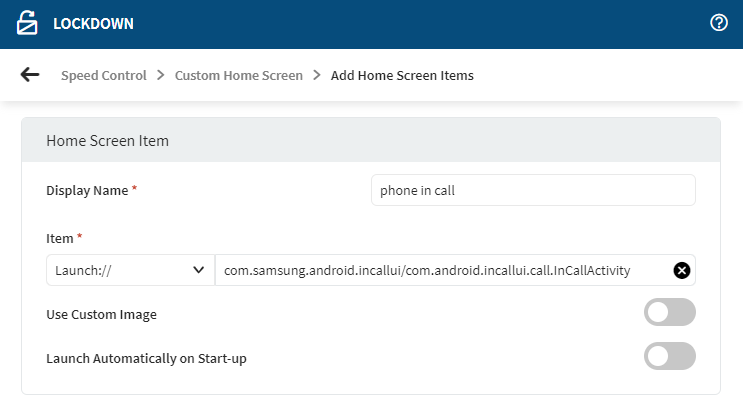Go back using the left arrow
The image size is (743, 415).
tap(30, 75)
